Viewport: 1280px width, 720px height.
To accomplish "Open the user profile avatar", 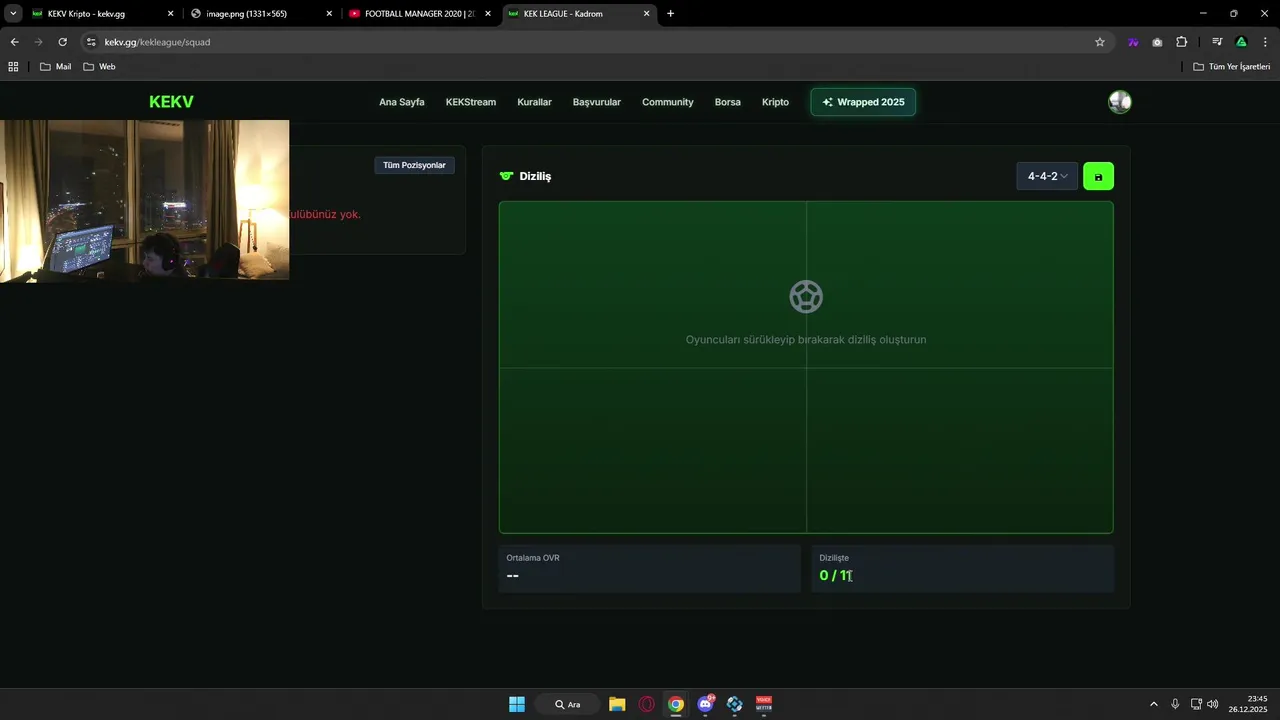I will [x=1120, y=102].
